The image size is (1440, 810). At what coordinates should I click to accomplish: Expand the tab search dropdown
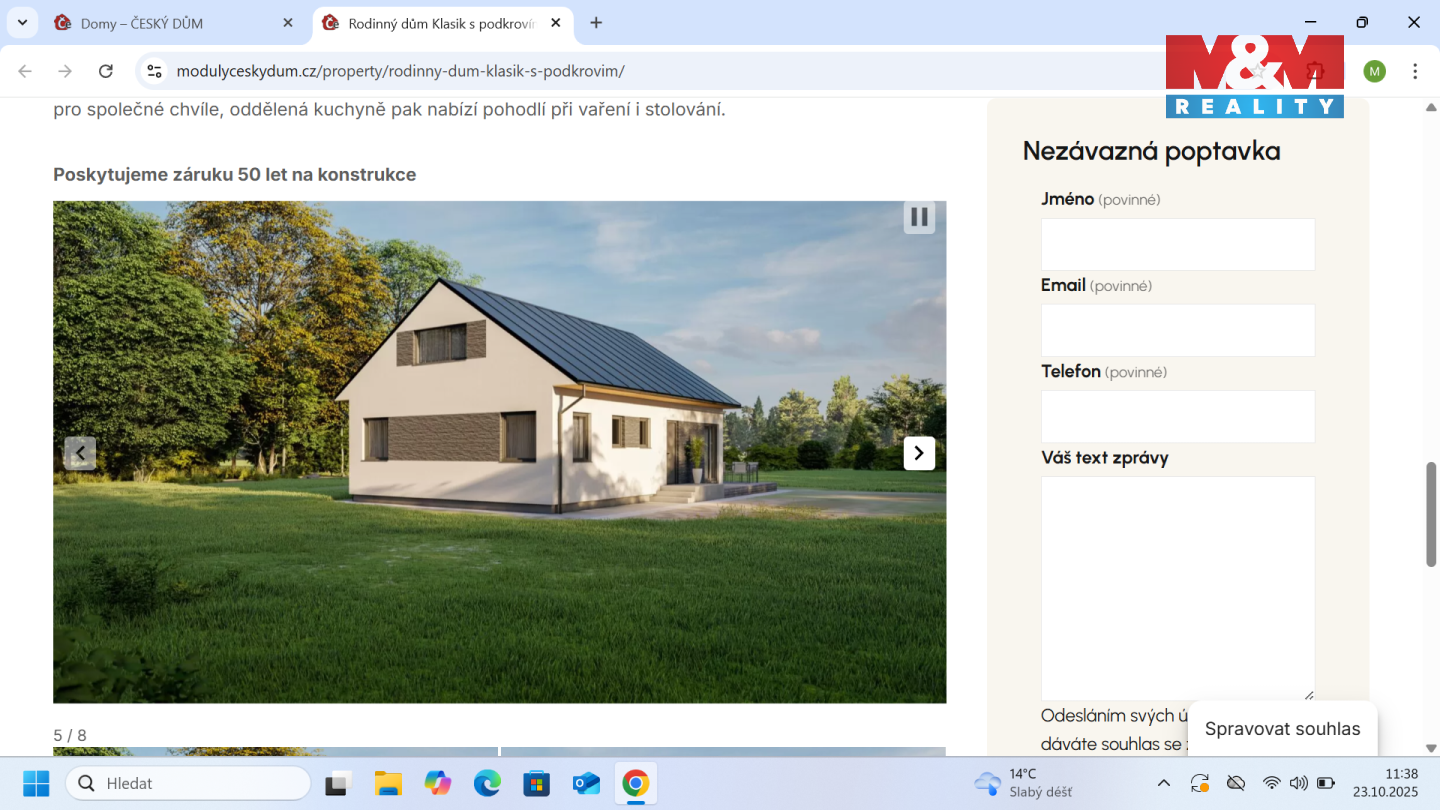(22, 22)
